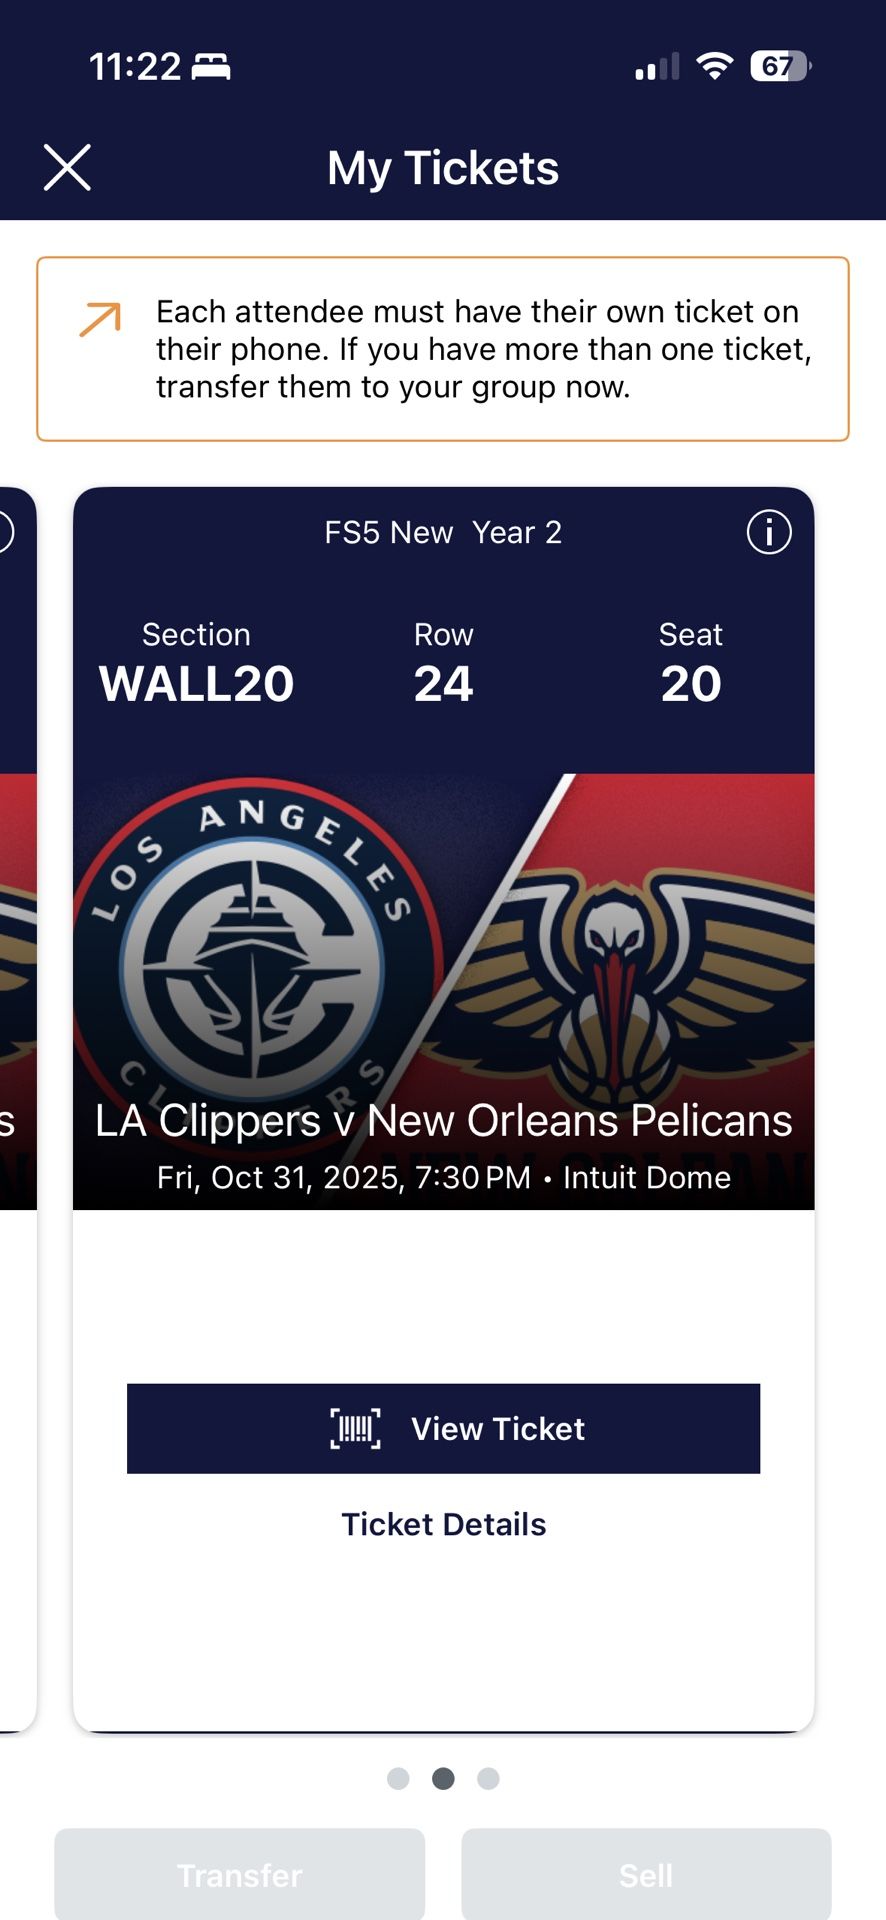The width and height of the screenshot is (886, 1920).
Task: Jump to third ticket page dot
Action: click(x=488, y=1778)
